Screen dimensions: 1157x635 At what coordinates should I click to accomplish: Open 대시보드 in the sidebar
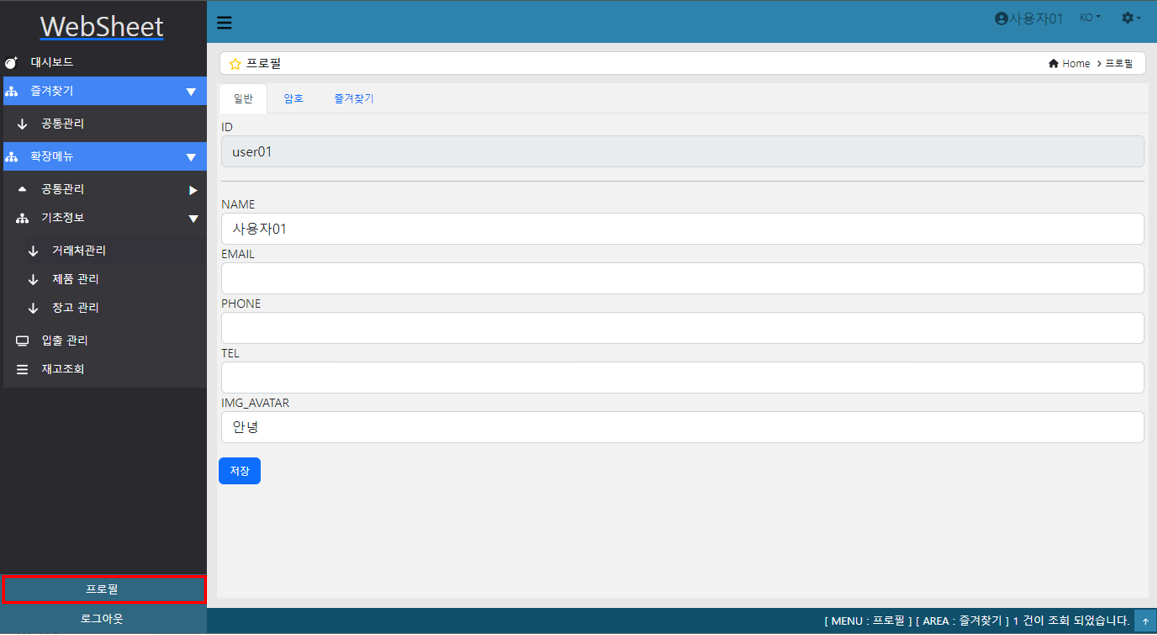tap(52, 63)
